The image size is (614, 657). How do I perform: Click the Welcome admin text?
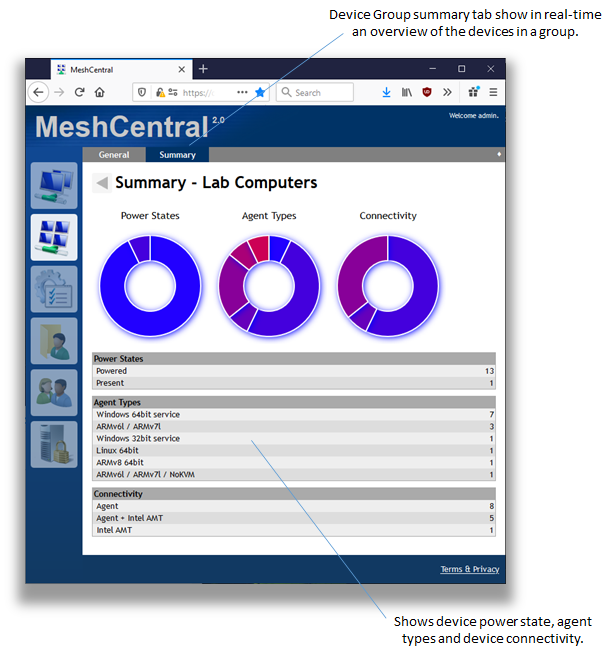[x=474, y=116]
